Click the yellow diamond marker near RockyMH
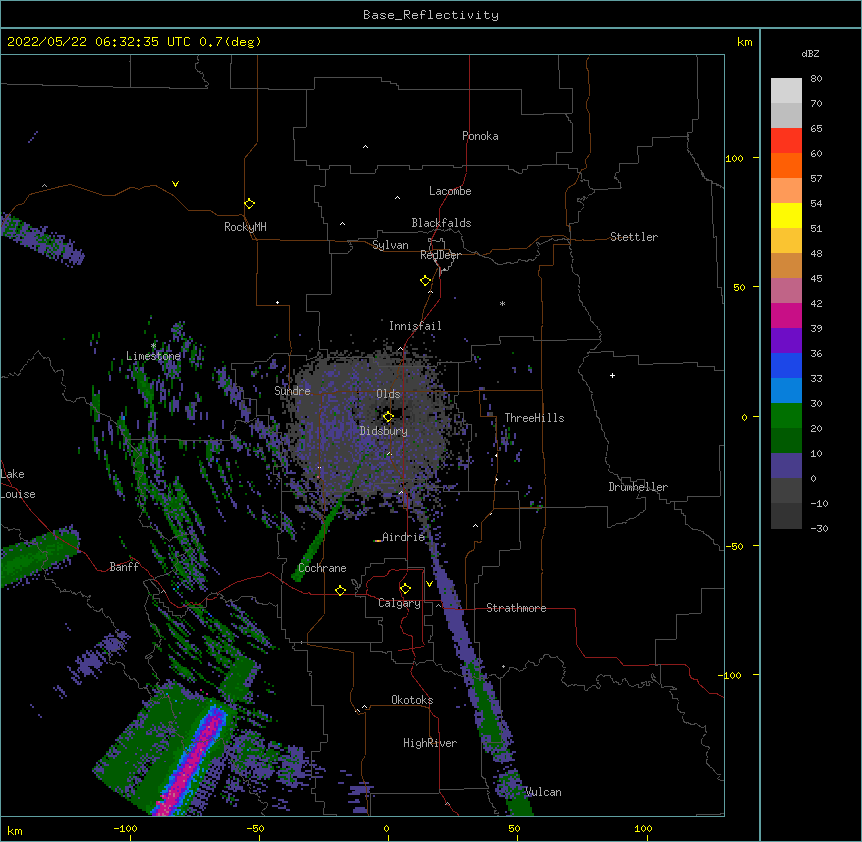 pyautogui.click(x=250, y=204)
